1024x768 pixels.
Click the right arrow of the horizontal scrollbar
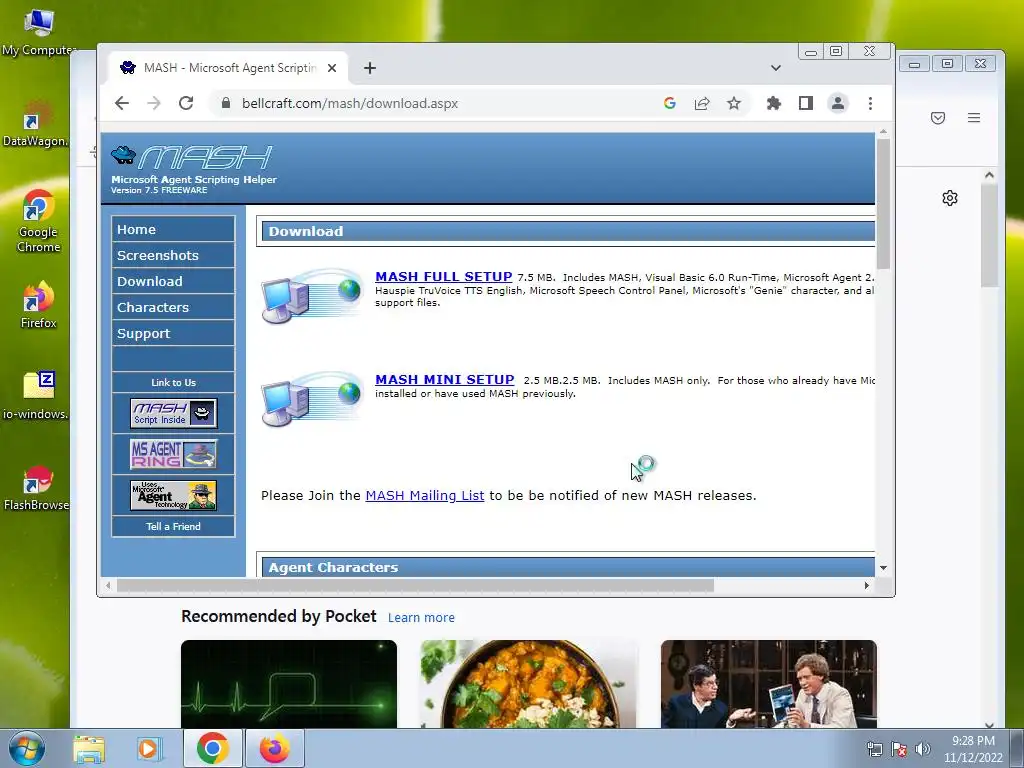pos(867,586)
